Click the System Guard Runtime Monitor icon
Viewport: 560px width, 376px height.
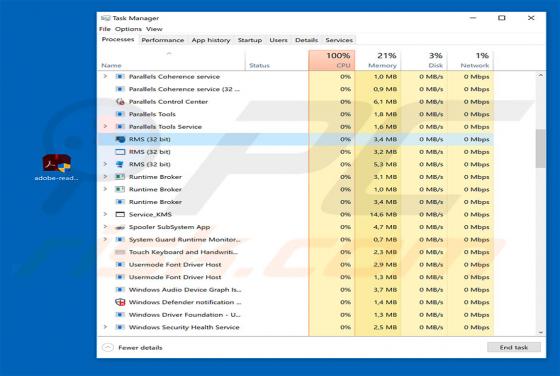[x=120, y=240]
